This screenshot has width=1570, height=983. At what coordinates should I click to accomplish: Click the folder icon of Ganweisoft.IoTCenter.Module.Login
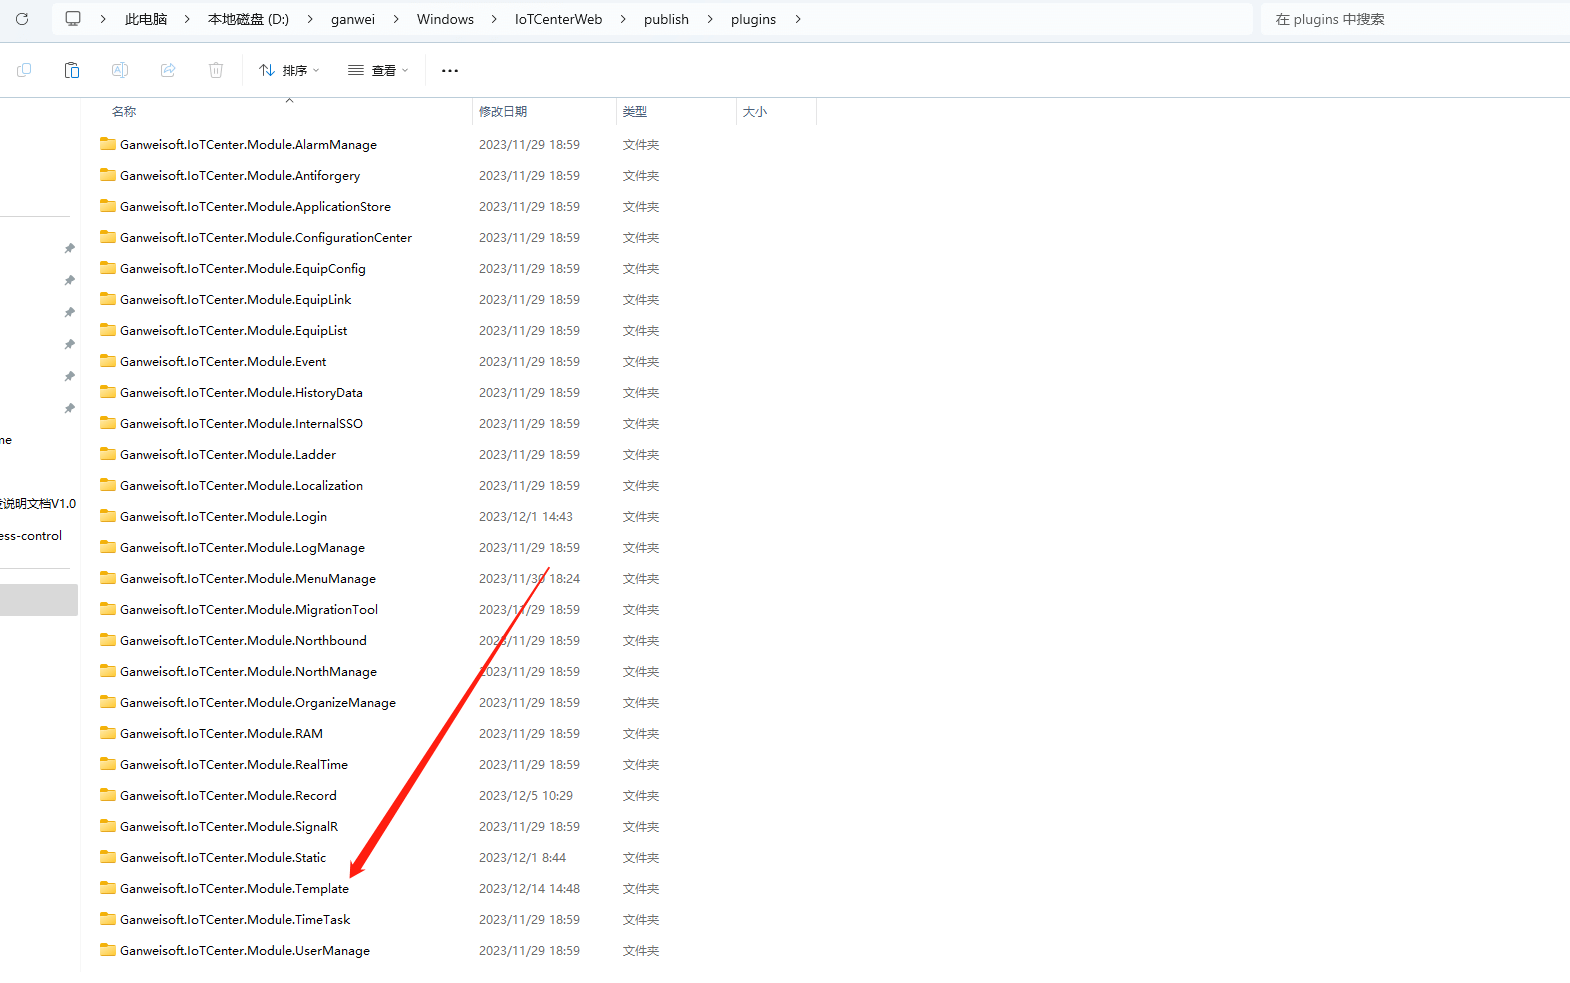(108, 516)
